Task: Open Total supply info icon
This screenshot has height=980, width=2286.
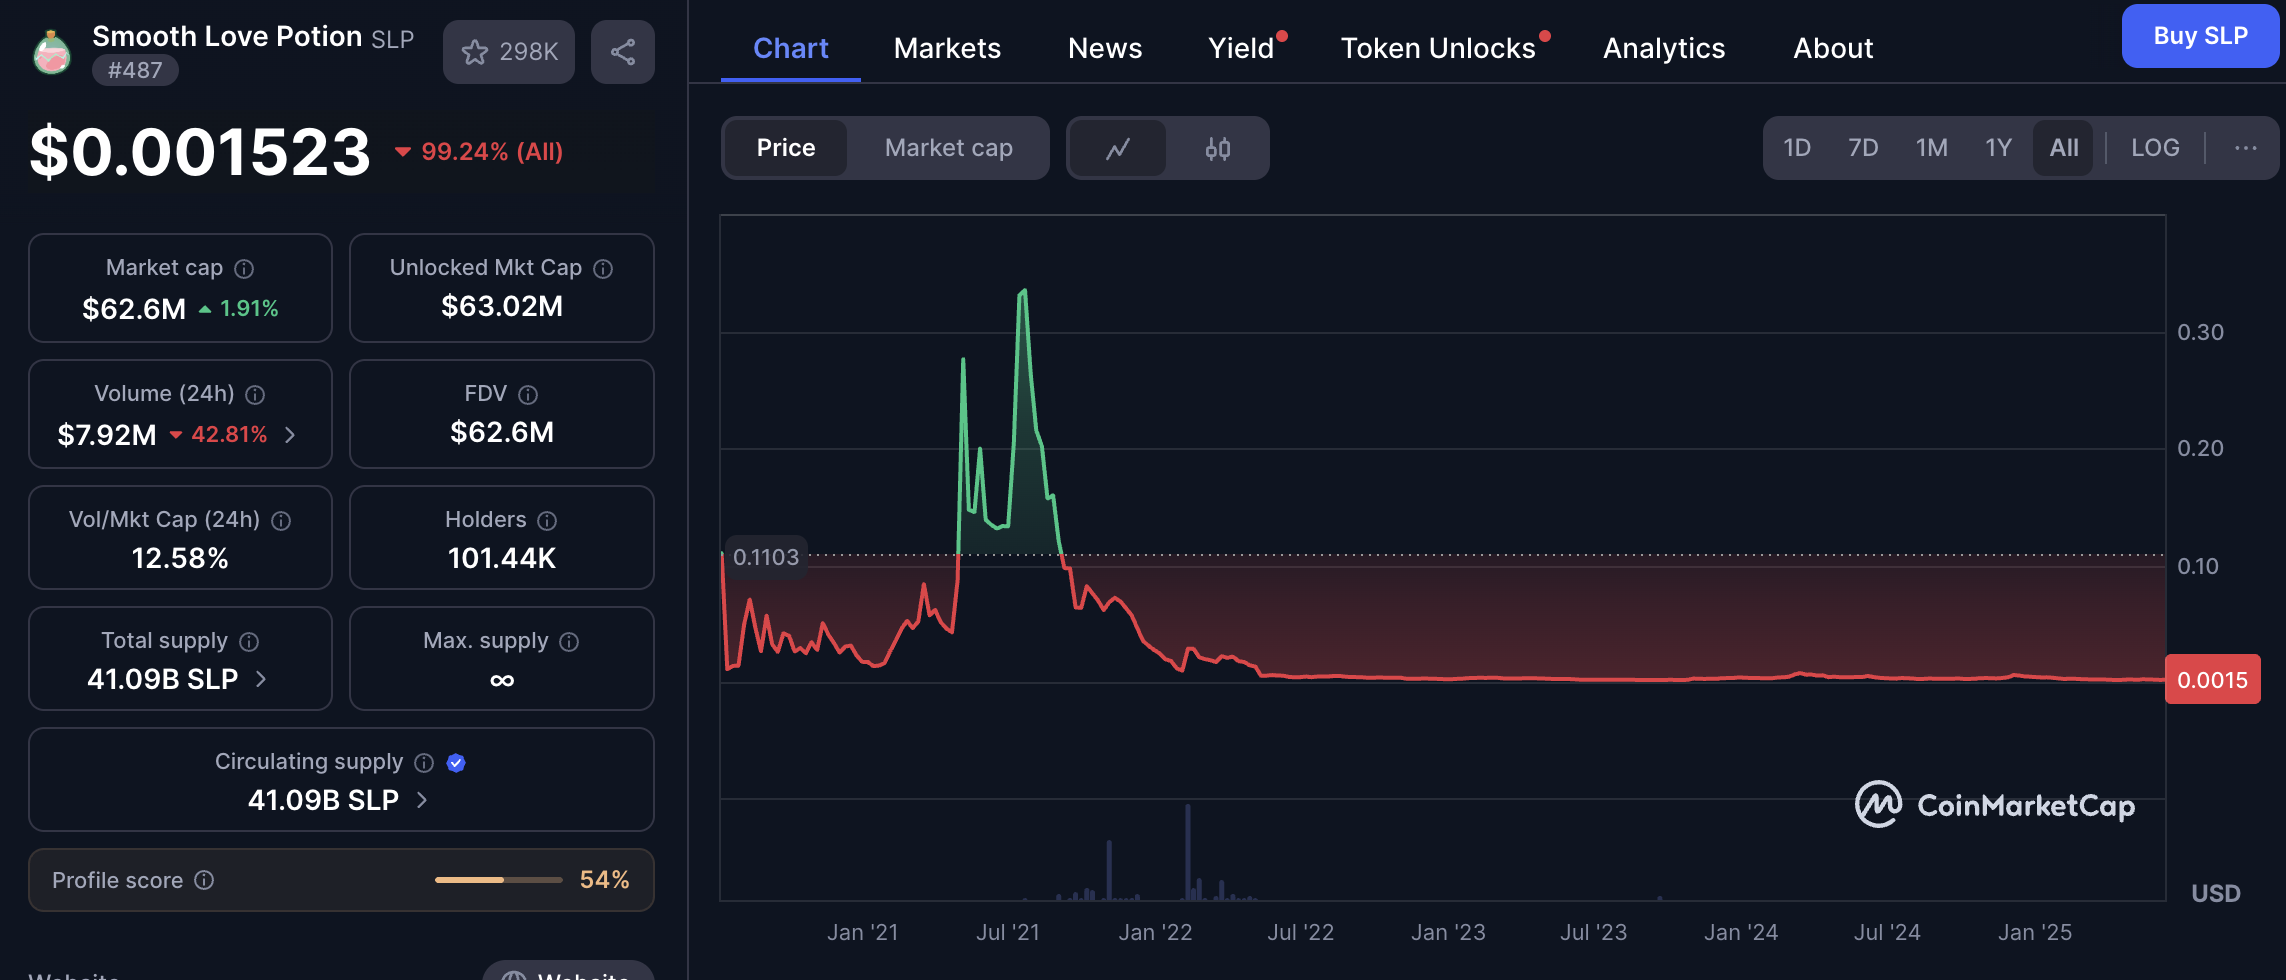Action: coord(249,642)
